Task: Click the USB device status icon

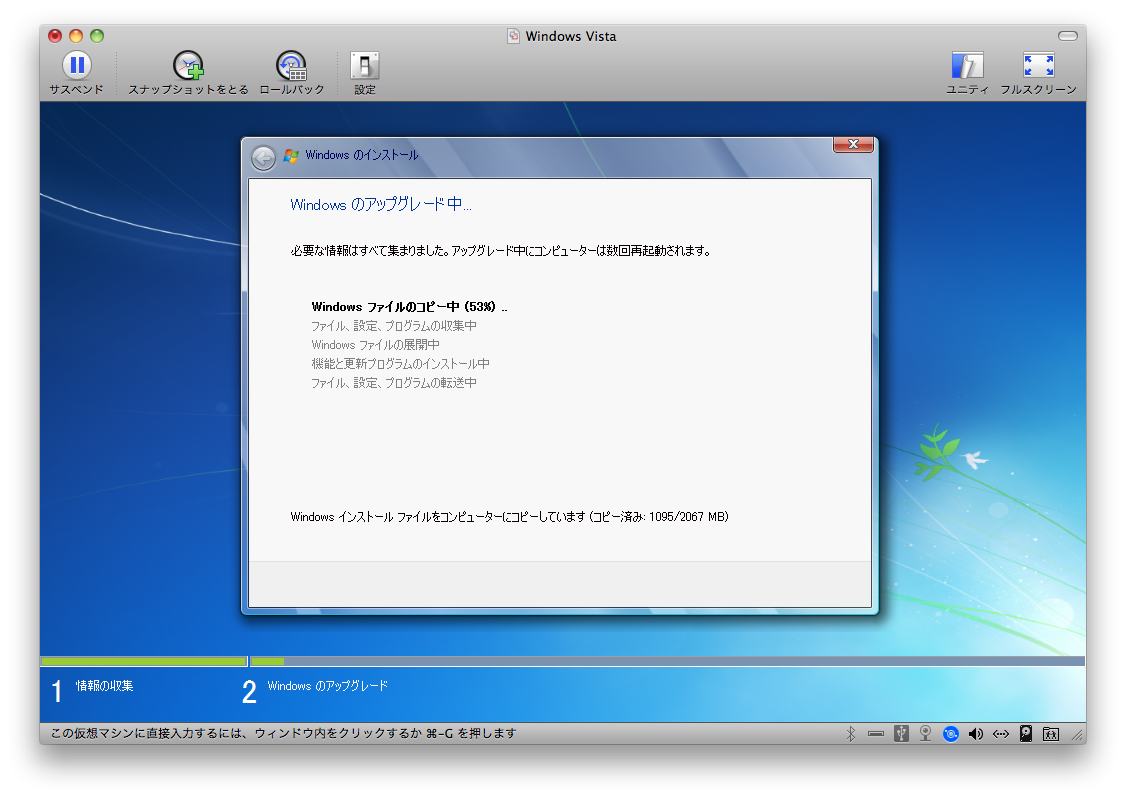Action: 901,734
